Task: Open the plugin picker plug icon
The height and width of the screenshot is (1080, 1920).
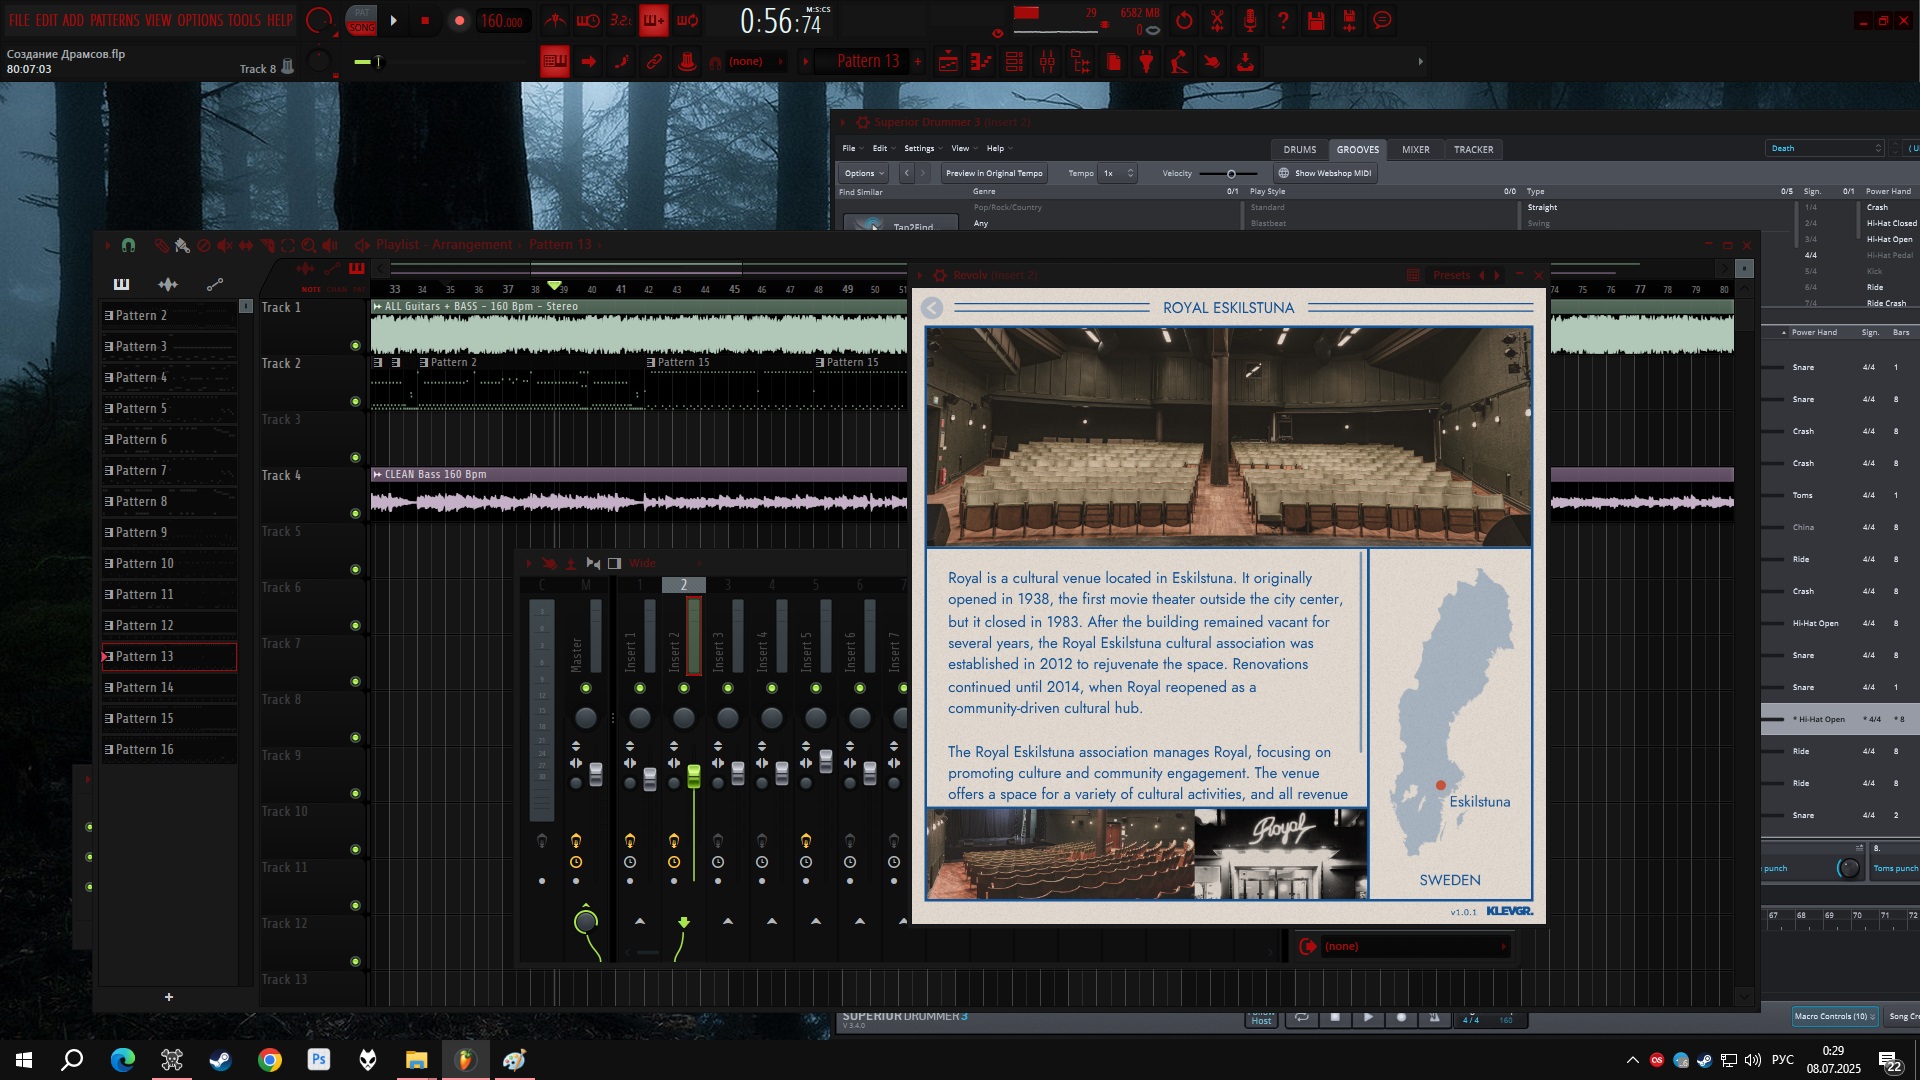Action: [x=1146, y=62]
